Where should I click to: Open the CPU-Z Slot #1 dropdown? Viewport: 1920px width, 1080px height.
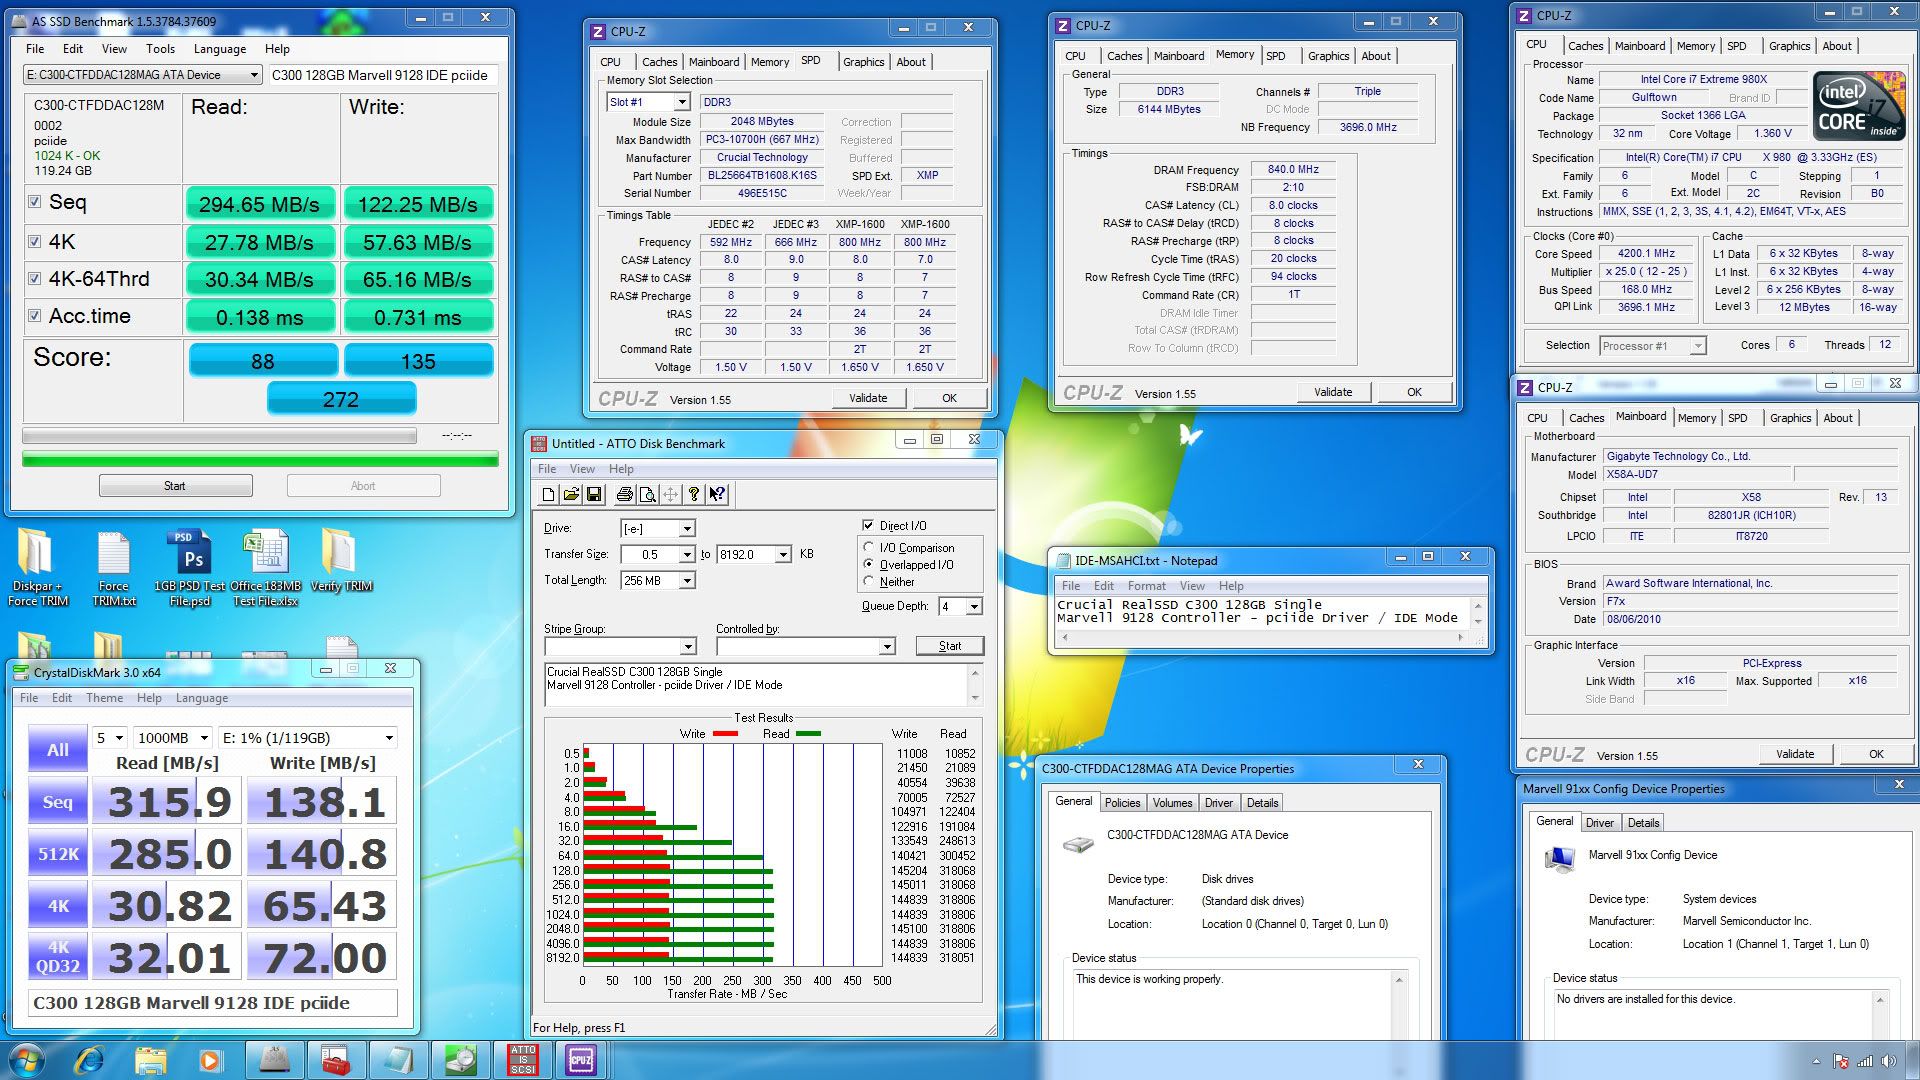tap(681, 102)
